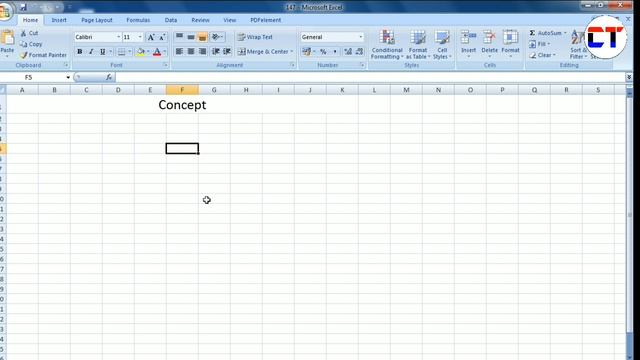Viewport: 640px width, 360px height.
Task: Open the Name Box dropdown arrow
Action: pos(68,77)
